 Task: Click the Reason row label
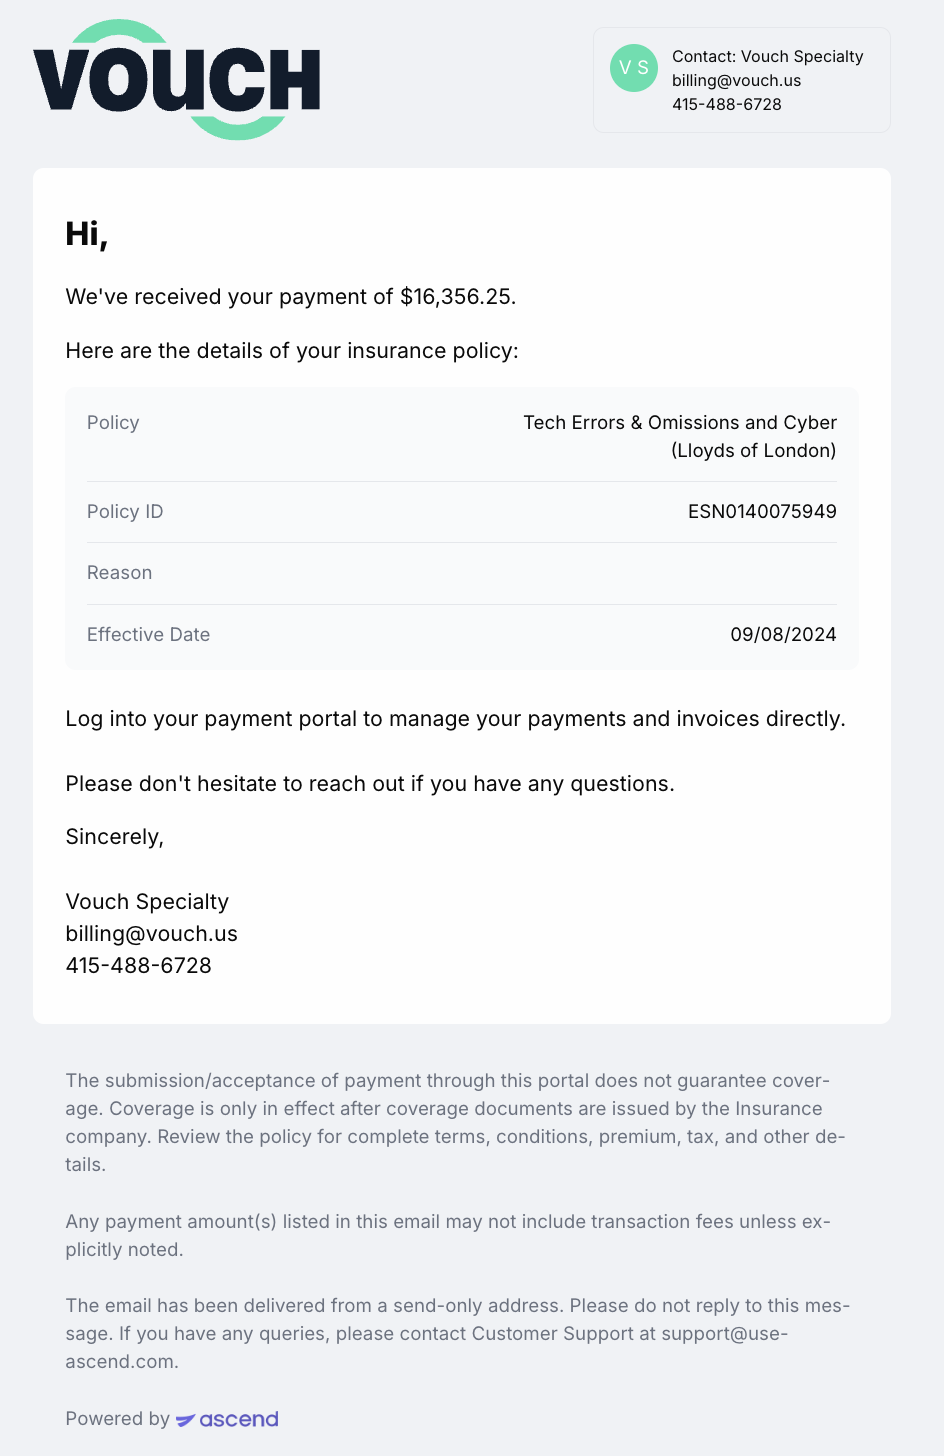click(120, 573)
